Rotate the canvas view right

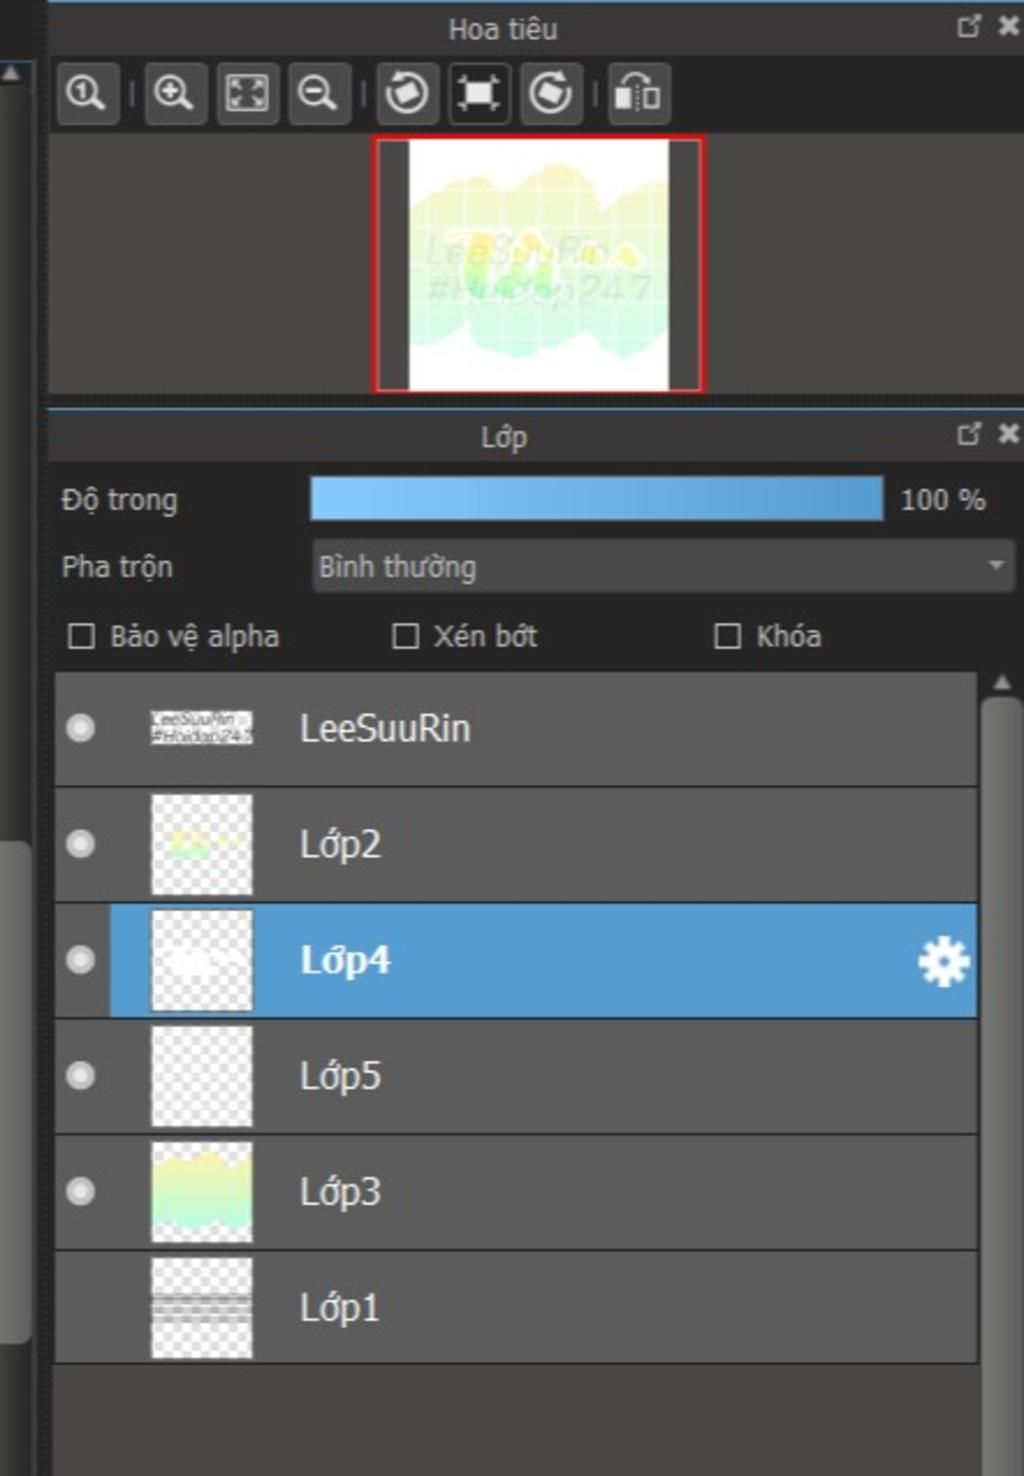(x=551, y=94)
